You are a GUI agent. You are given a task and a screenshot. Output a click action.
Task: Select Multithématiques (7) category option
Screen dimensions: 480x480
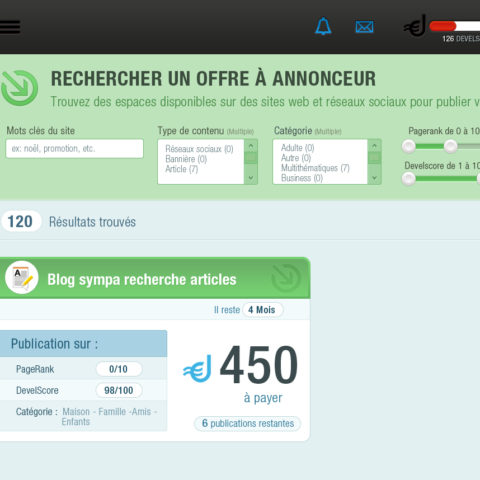[x=315, y=168]
